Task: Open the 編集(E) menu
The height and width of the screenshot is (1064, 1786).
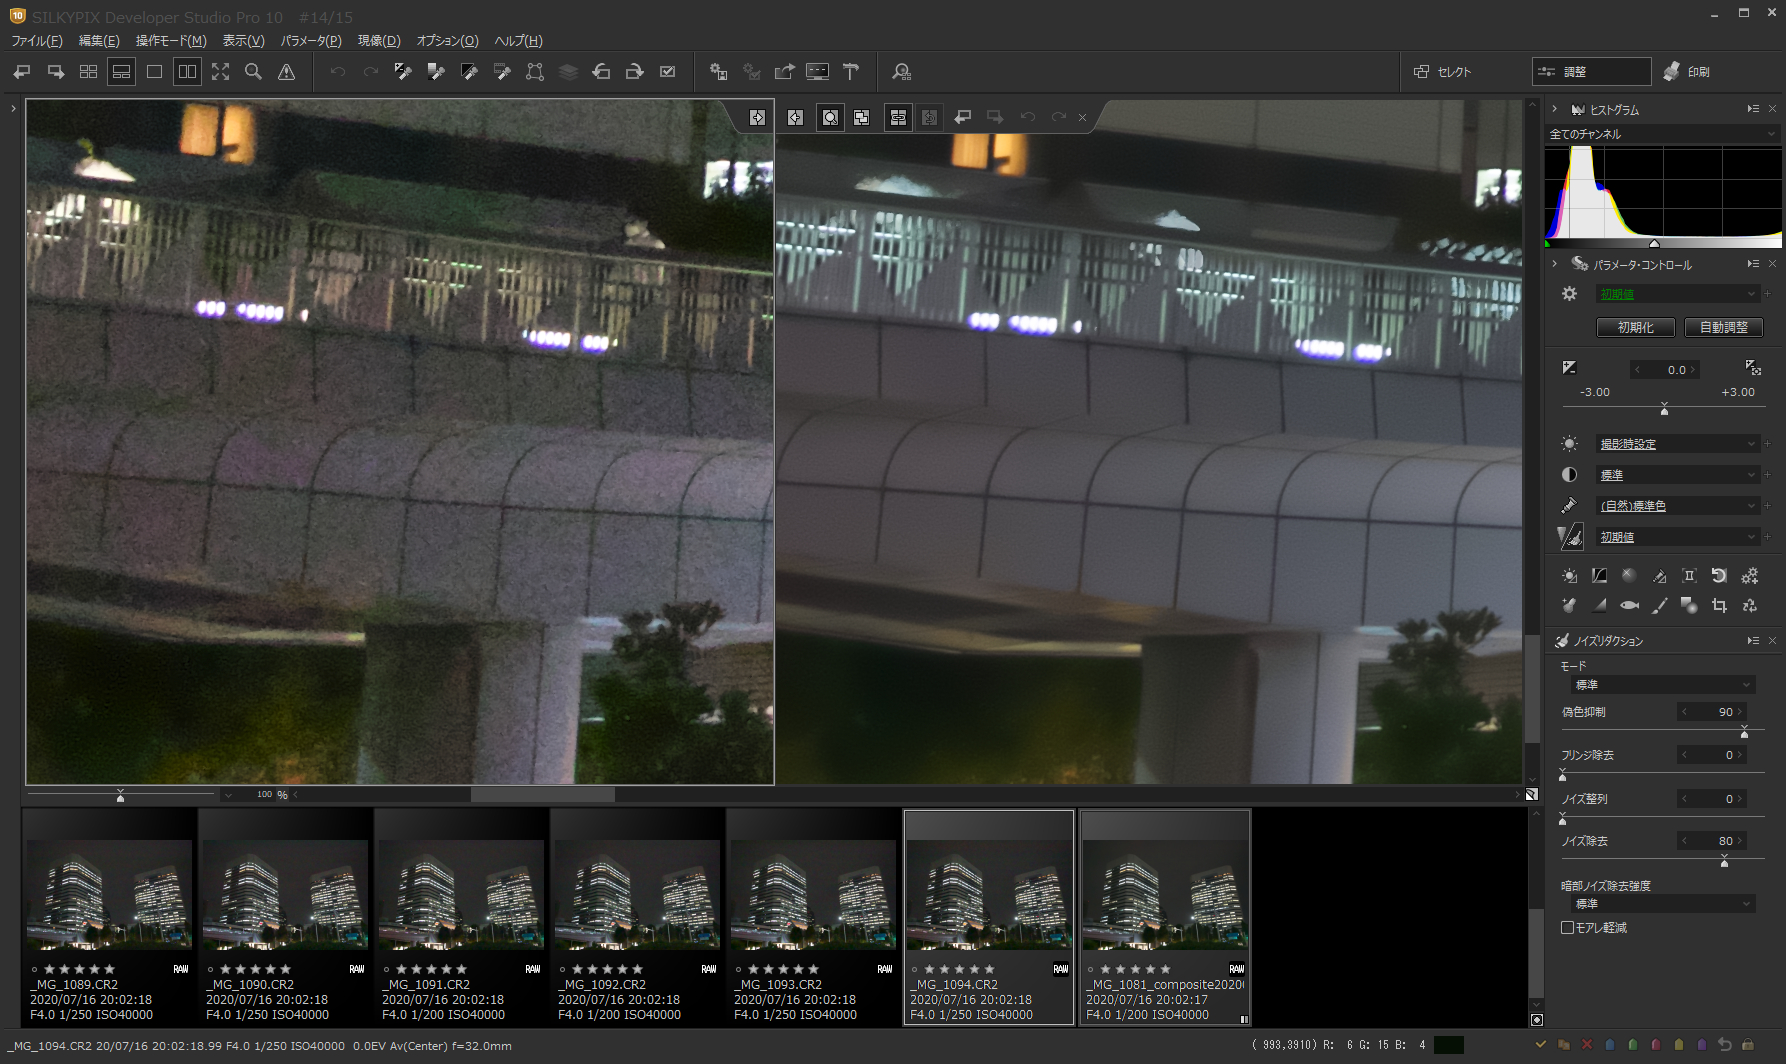Action: [x=99, y=41]
